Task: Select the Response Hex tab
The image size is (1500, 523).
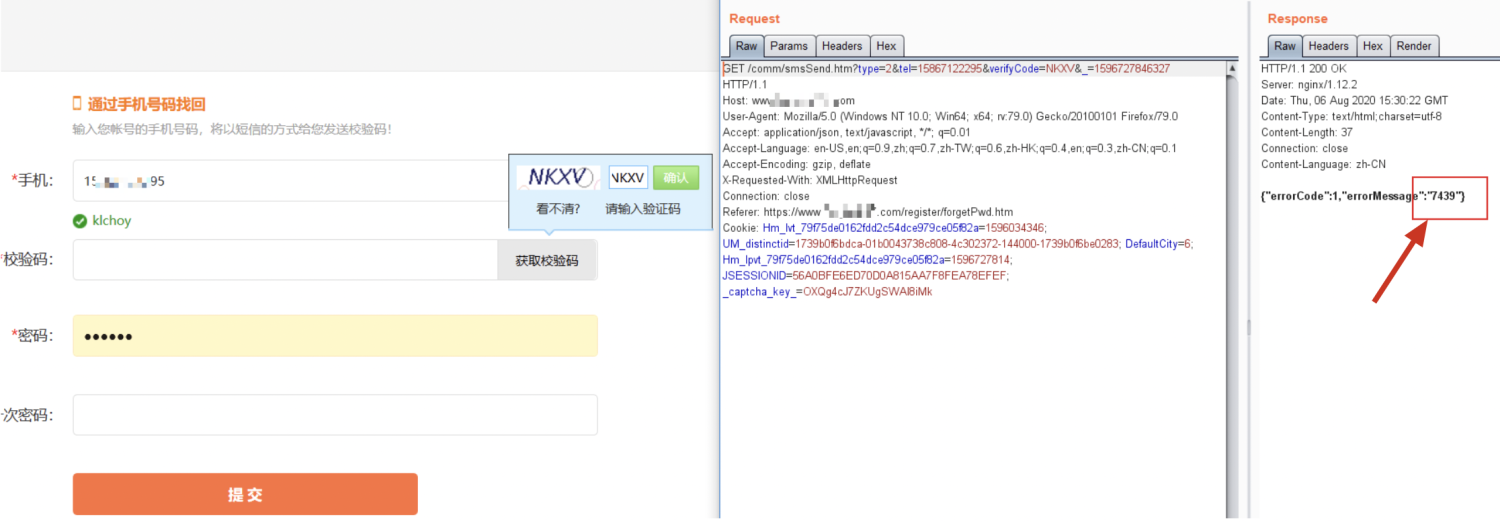Action: tap(1373, 46)
